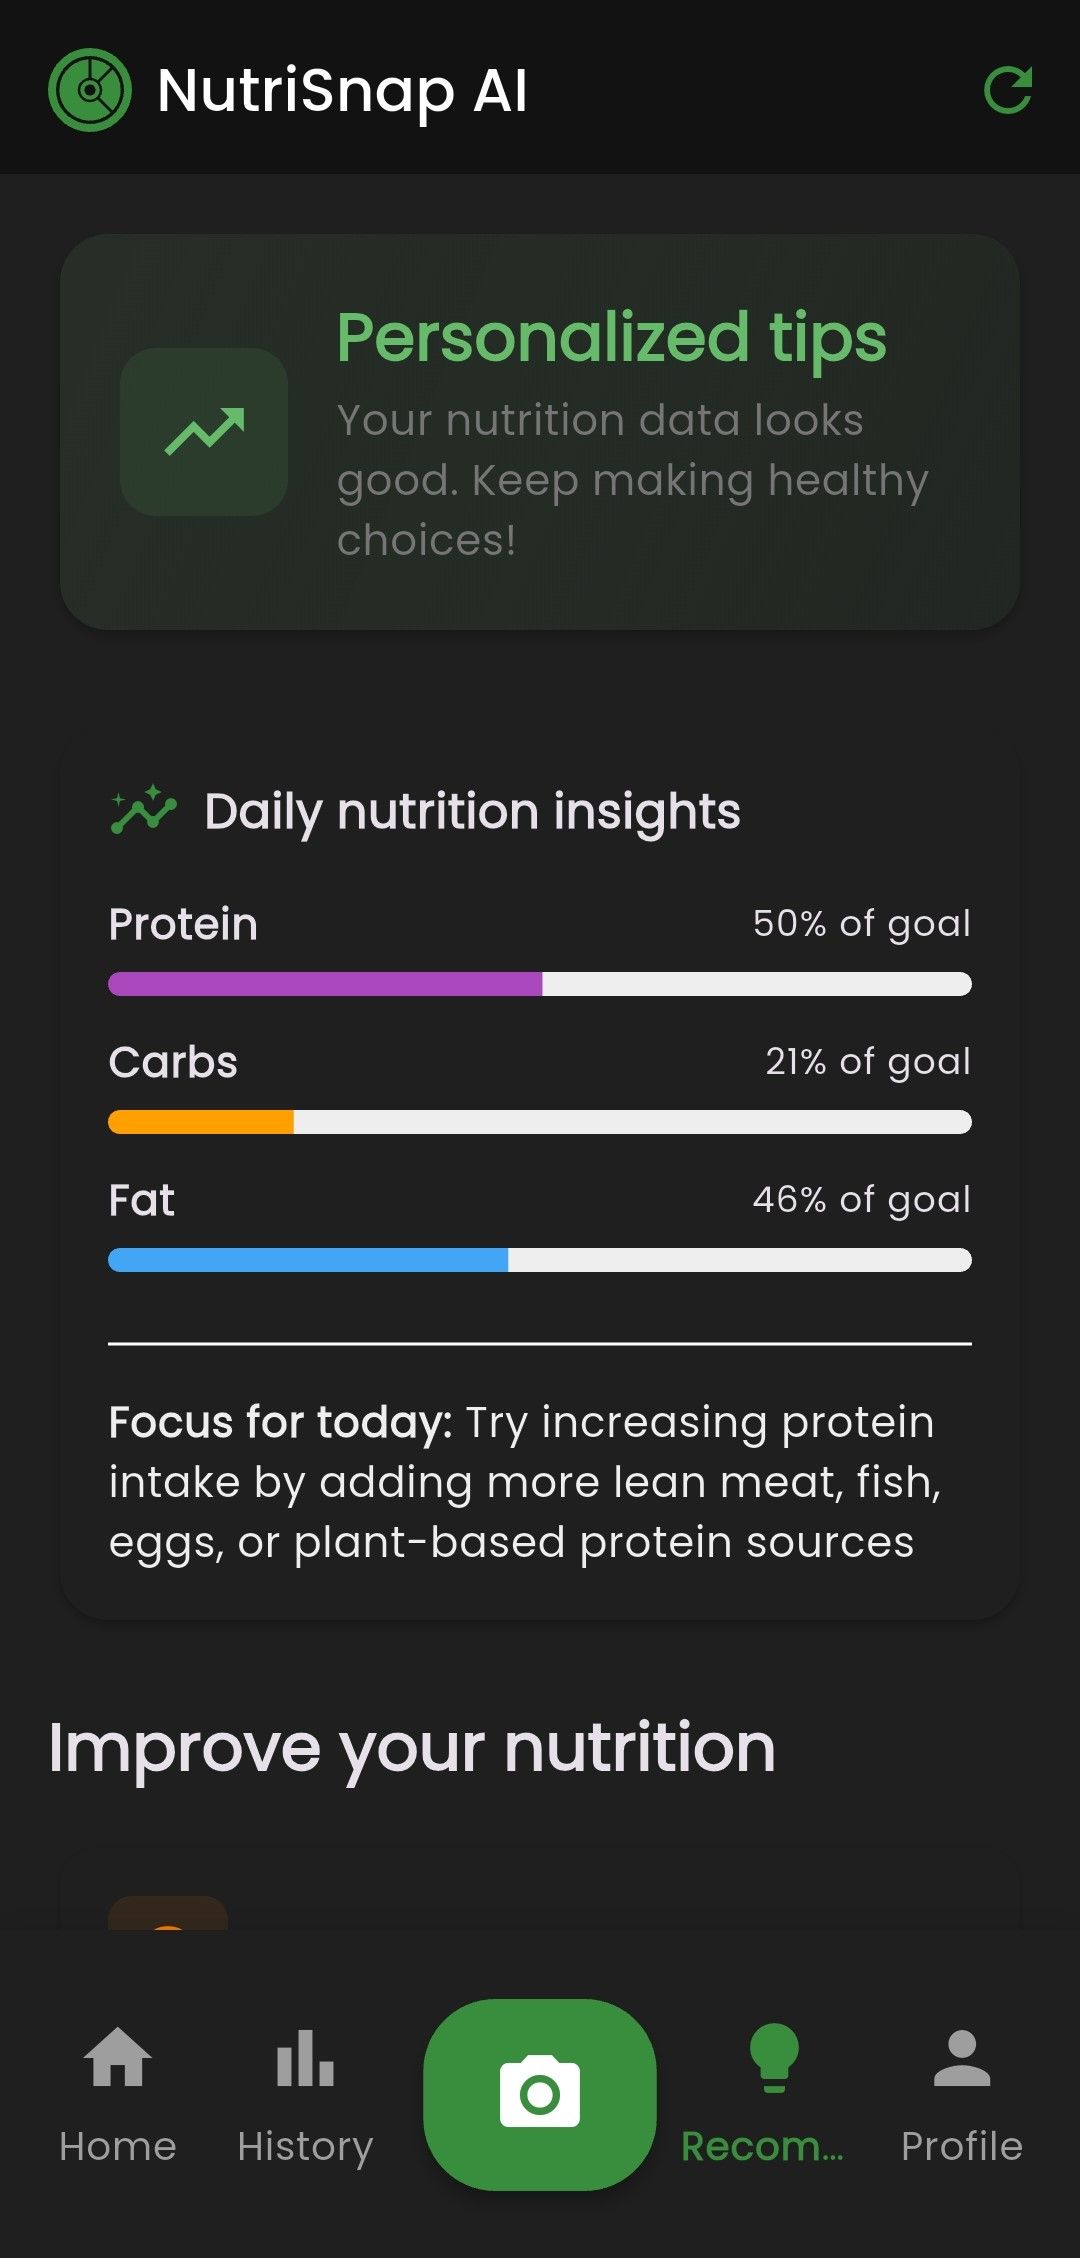Click the NutriSnap AI title text
Viewport: 1080px width, 2258px height.
click(342, 91)
